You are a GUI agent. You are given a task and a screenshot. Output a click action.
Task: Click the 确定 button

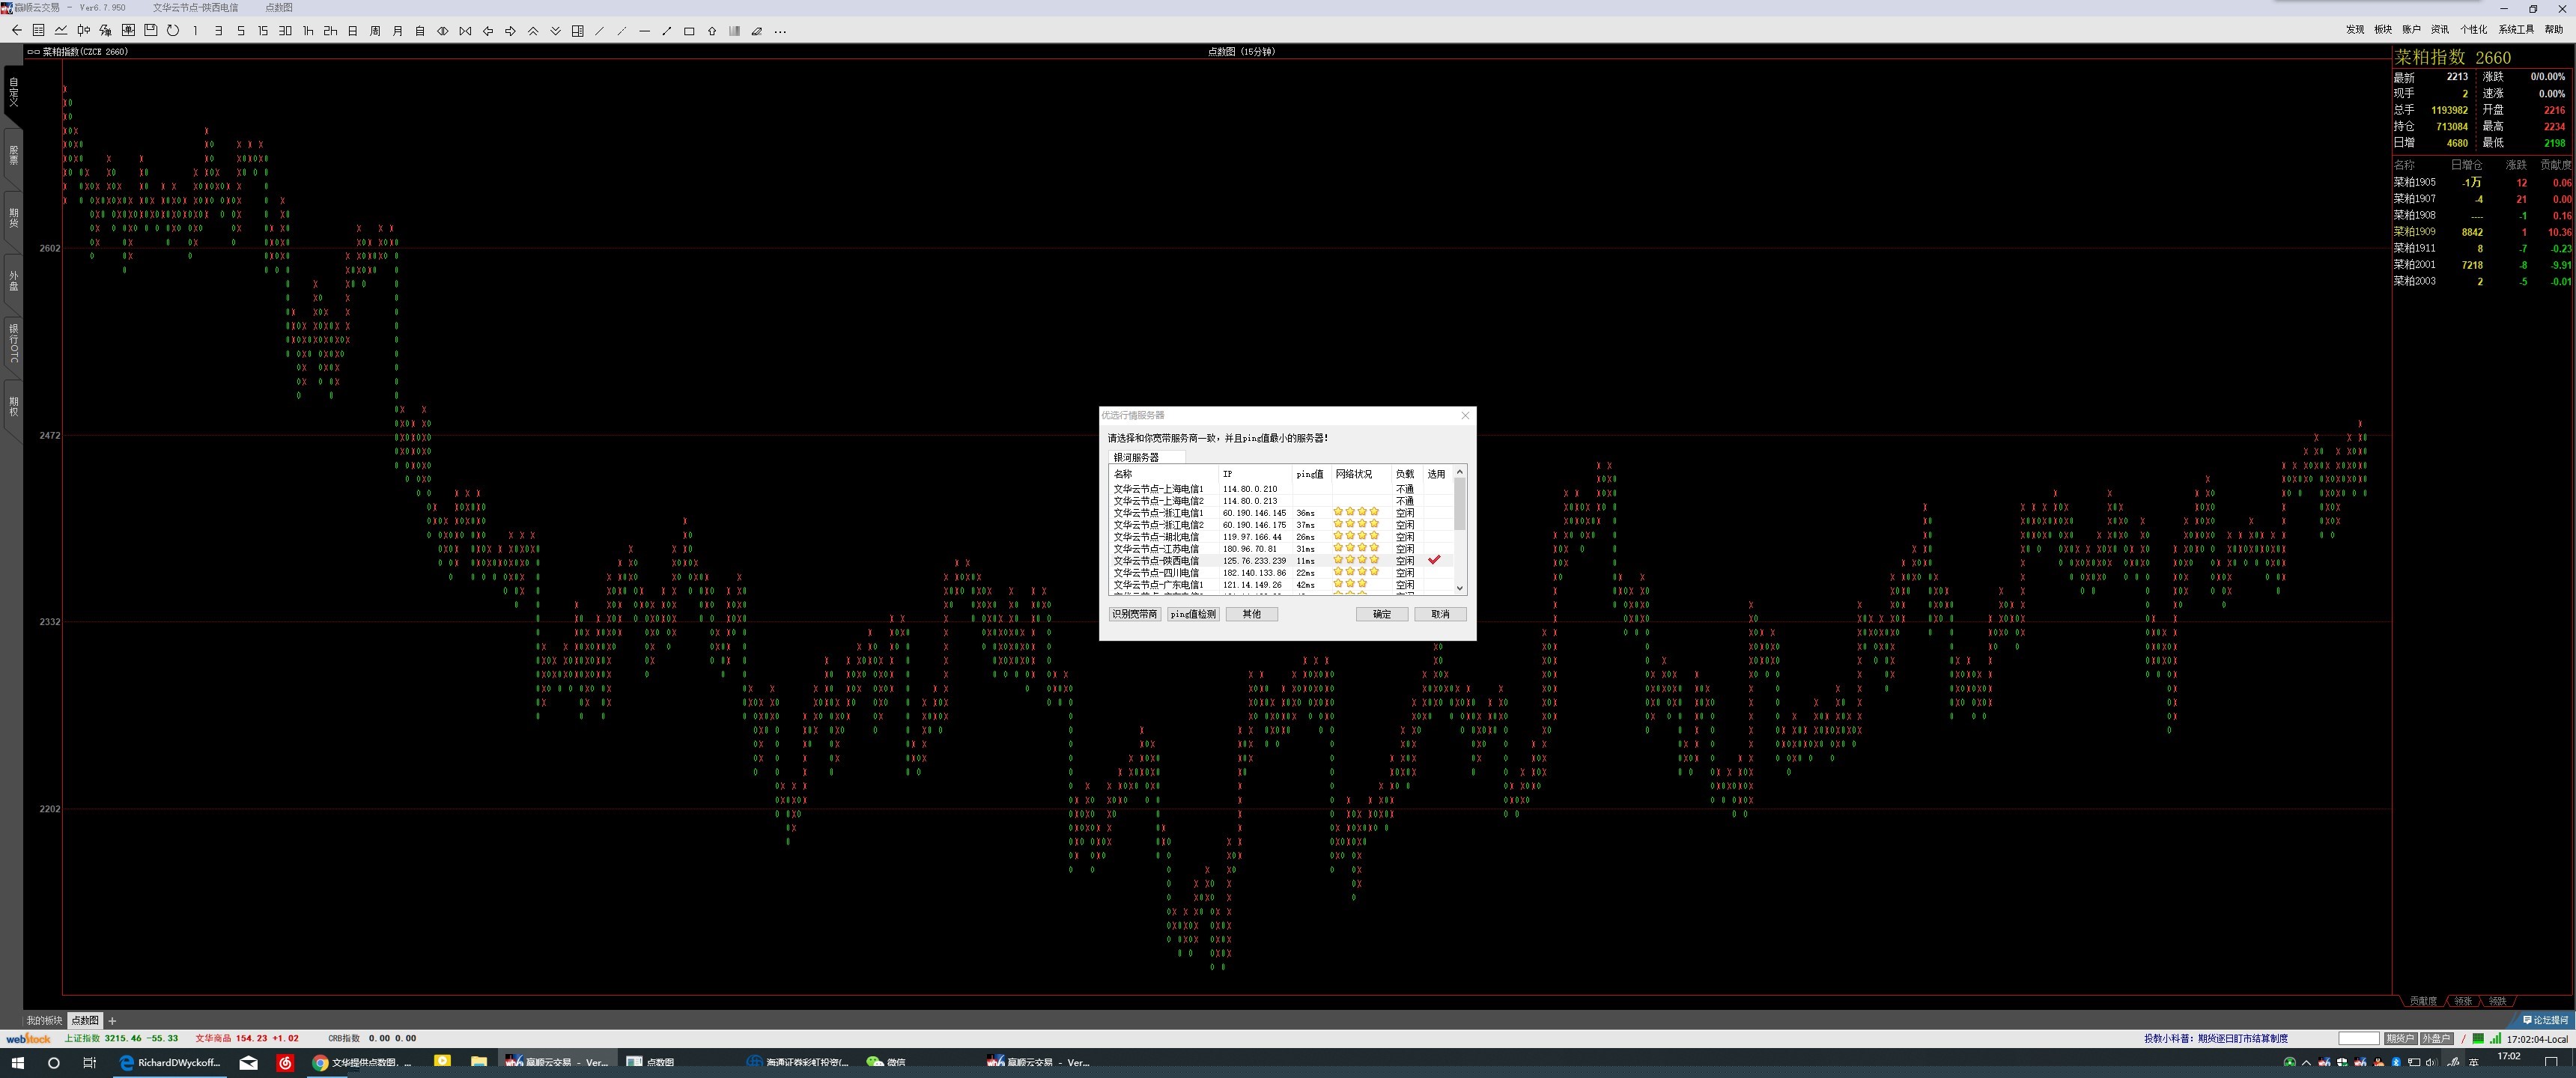coord(1382,614)
